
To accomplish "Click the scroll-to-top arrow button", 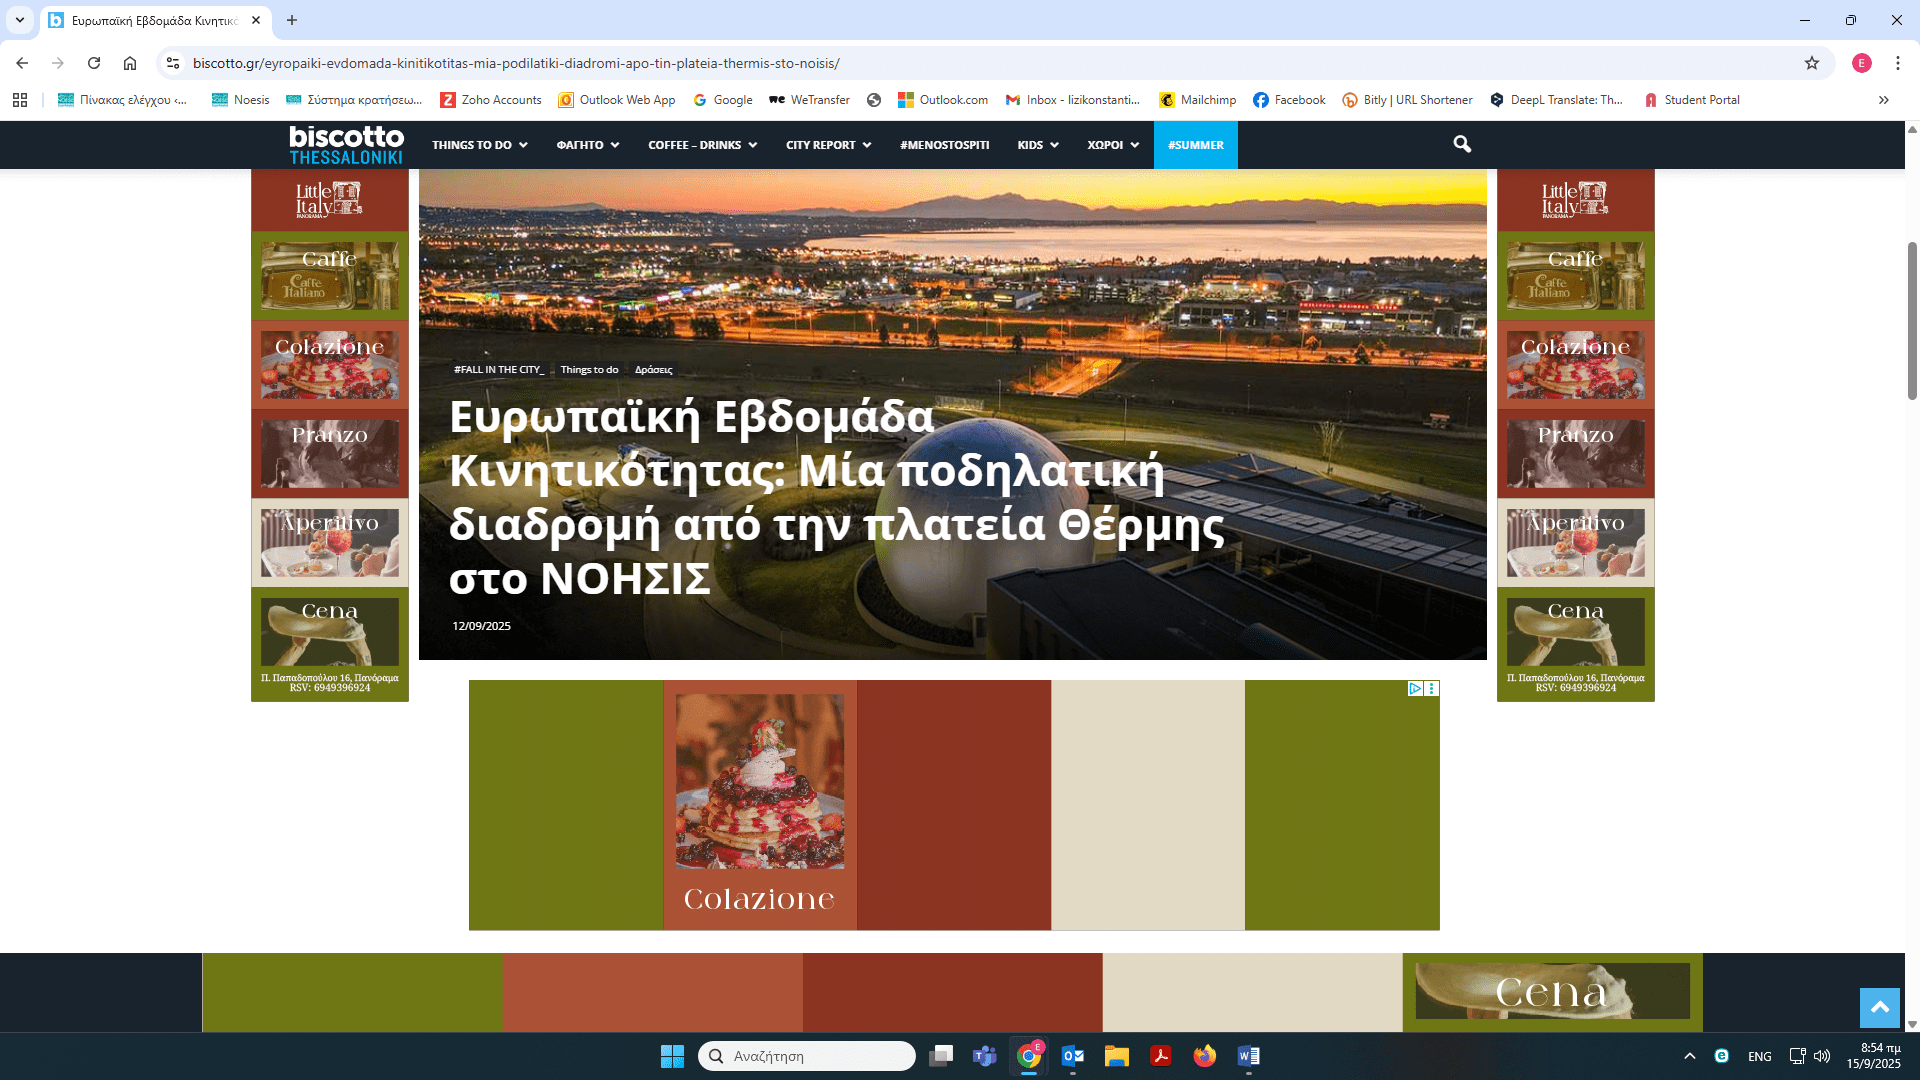I will click(1879, 1007).
